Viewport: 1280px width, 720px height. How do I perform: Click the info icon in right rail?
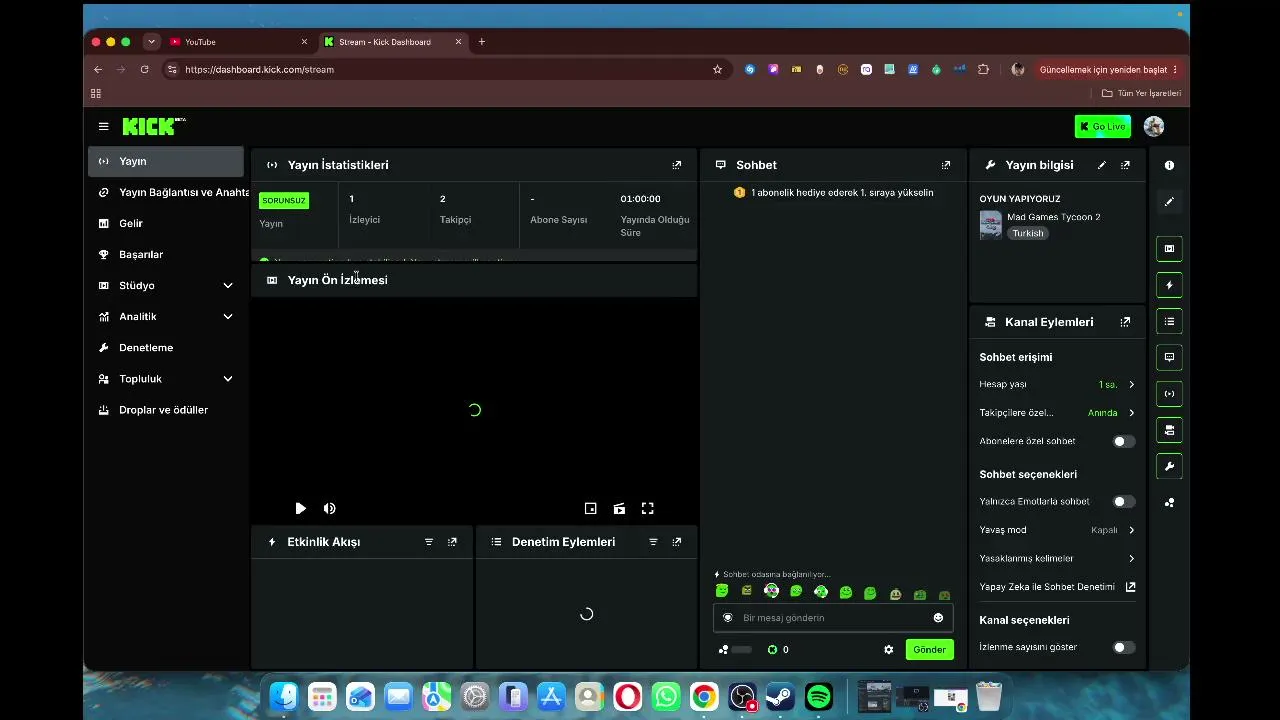(x=1170, y=166)
